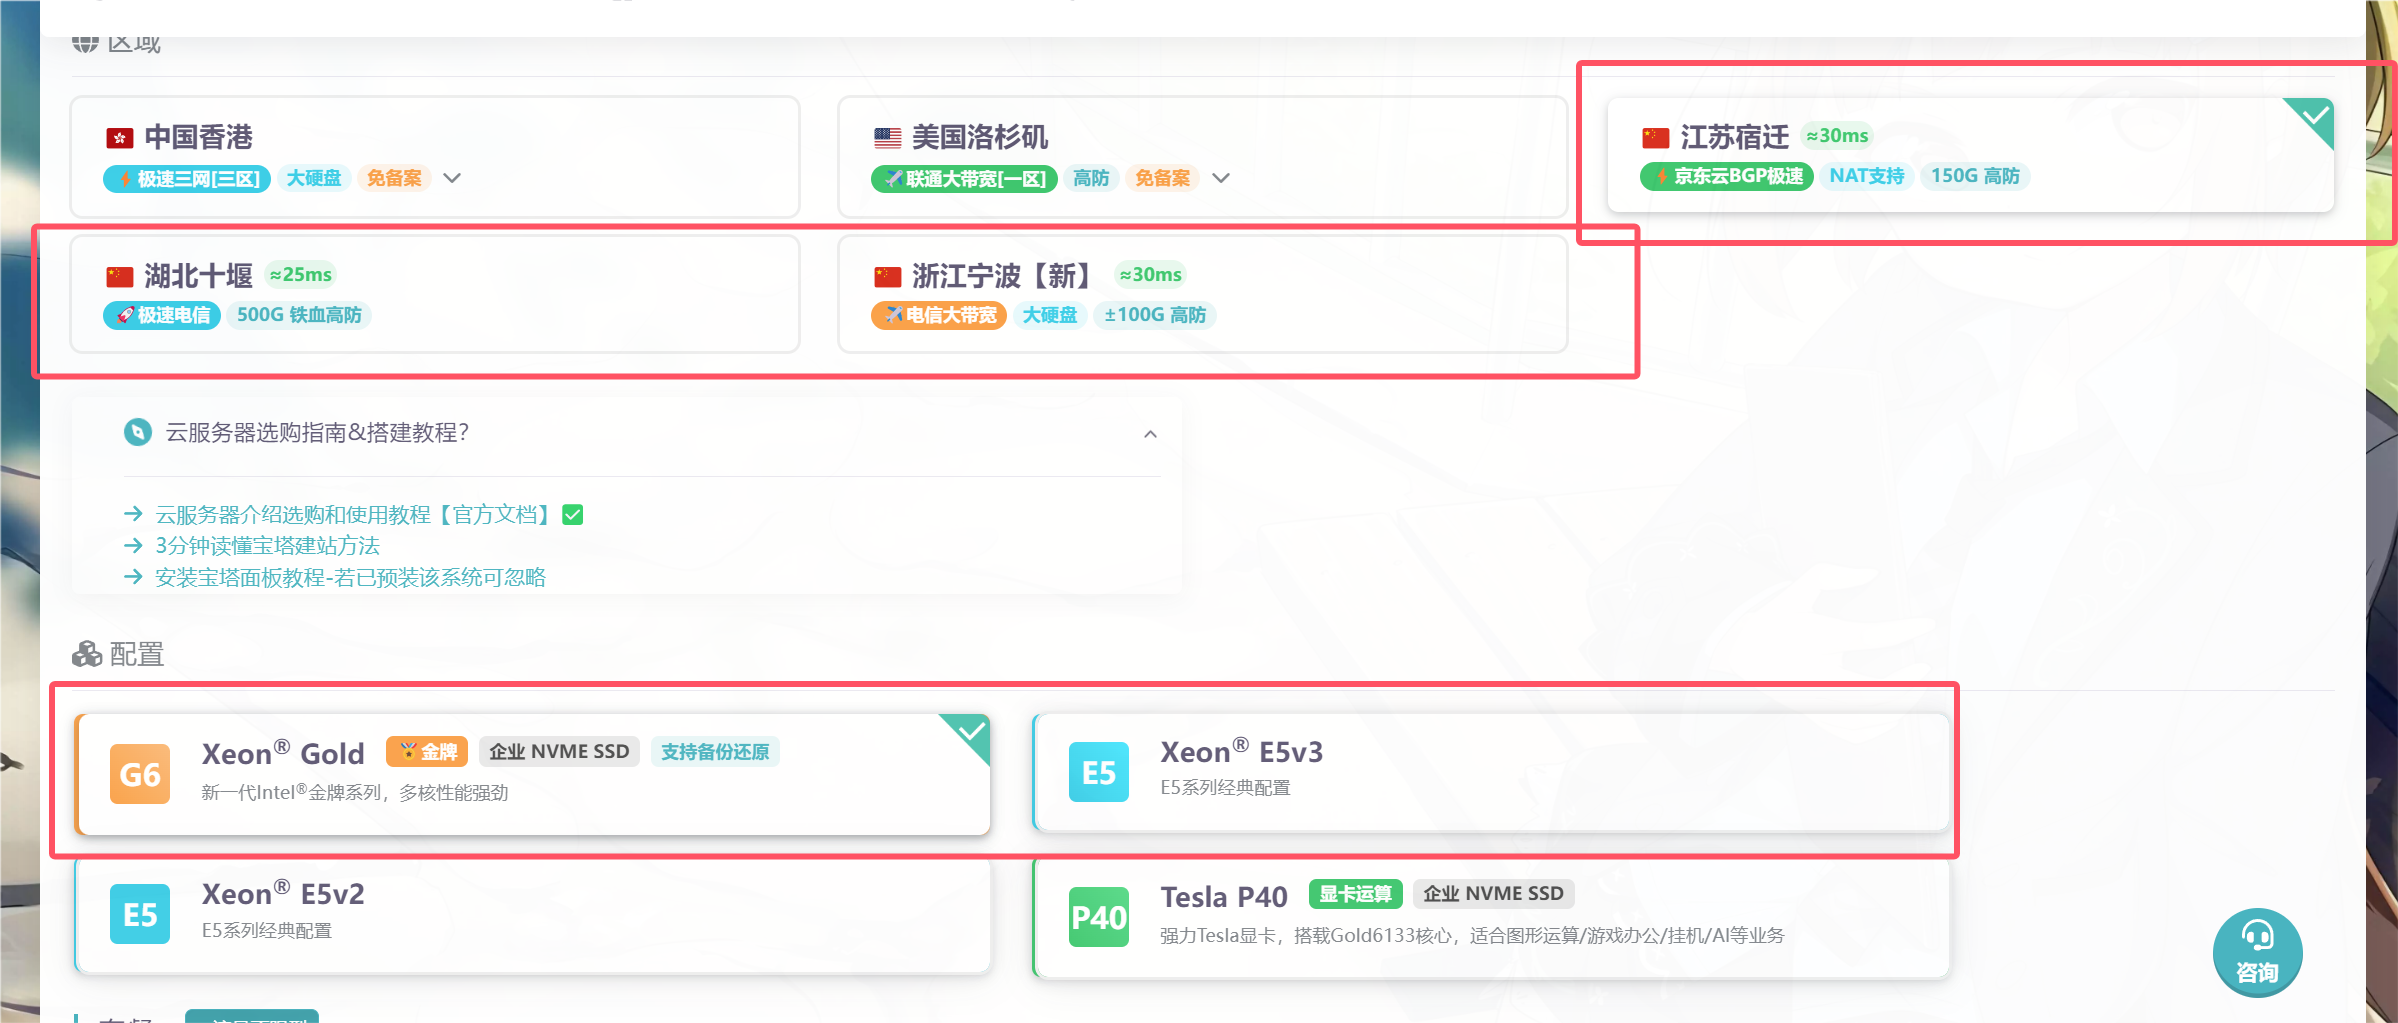
Task: Click the 150G 高防 tag
Action: [1975, 176]
